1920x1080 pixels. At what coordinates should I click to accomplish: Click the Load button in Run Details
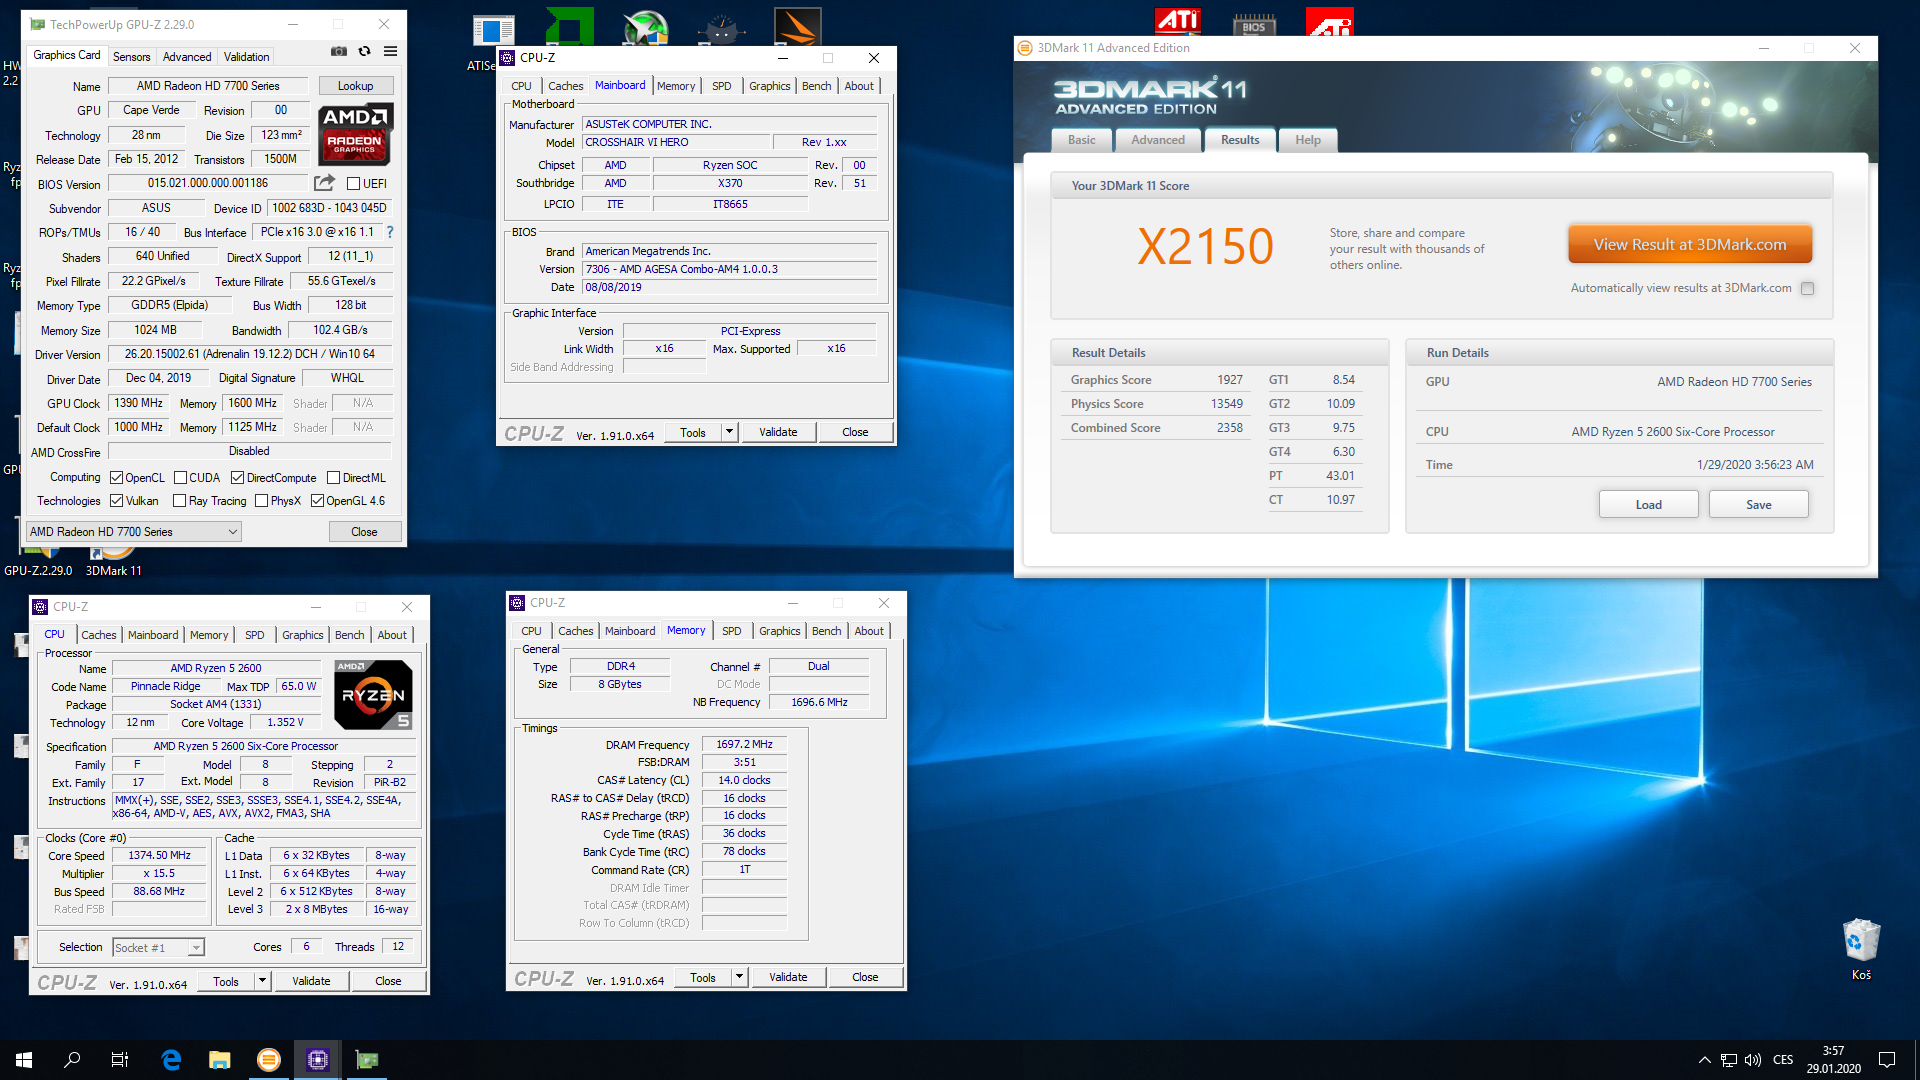point(1648,504)
